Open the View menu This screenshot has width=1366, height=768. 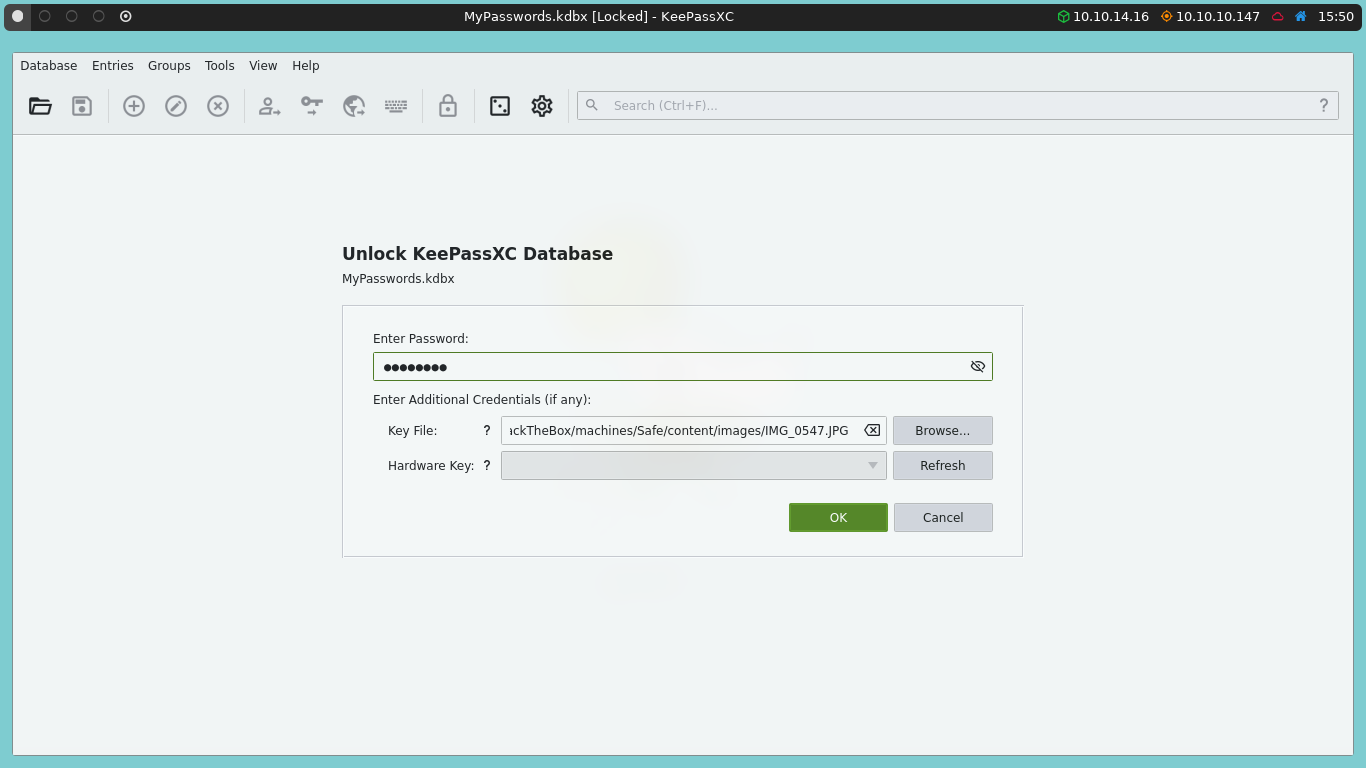pos(263,66)
